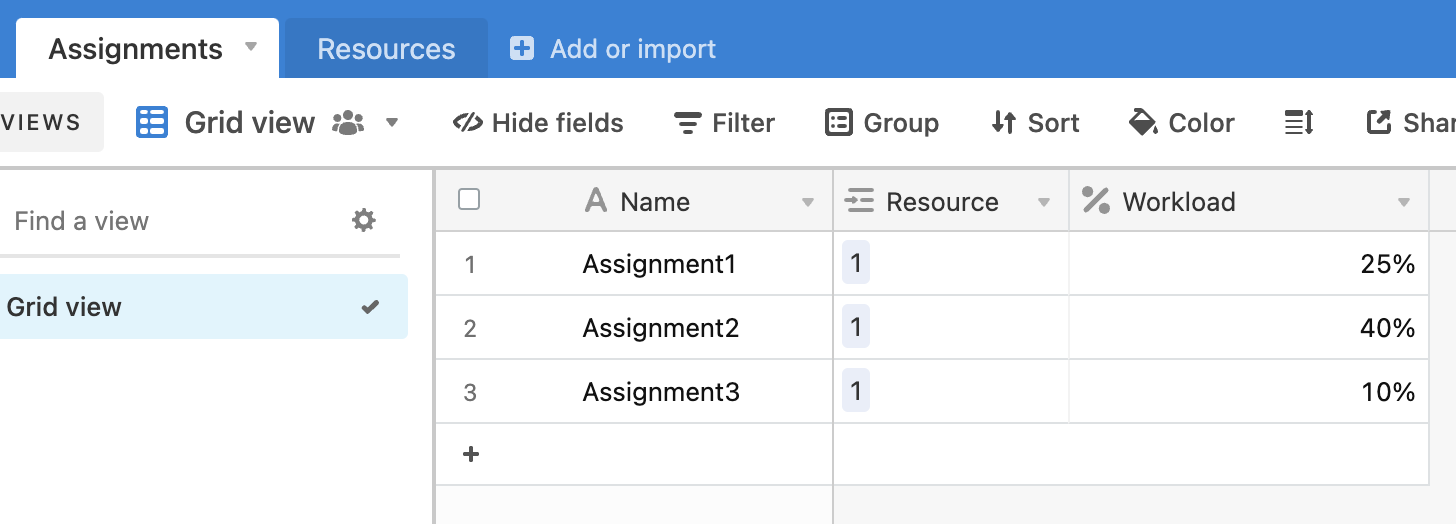Open the Filter tool
This screenshot has height=524, width=1456.
pyautogui.click(x=724, y=123)
